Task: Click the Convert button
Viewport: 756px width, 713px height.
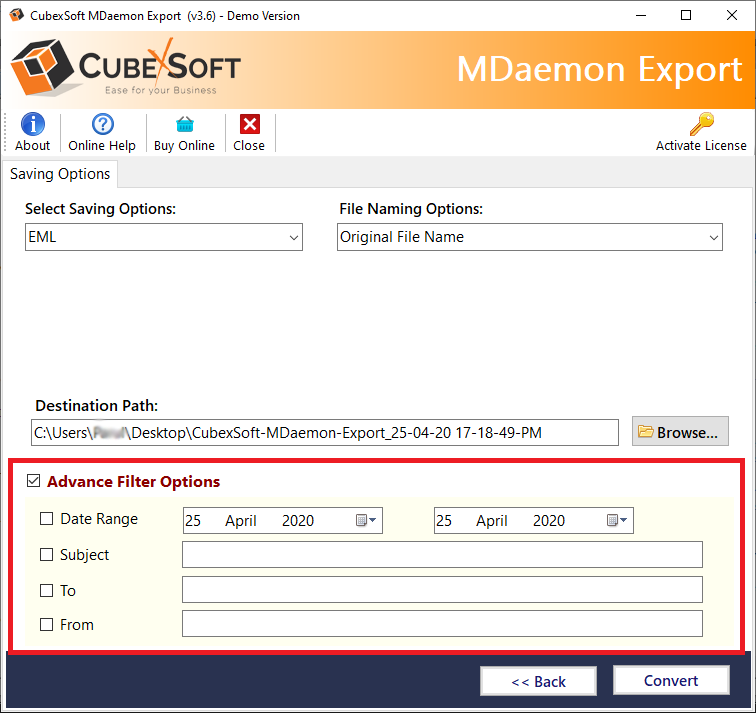Action: [670, 681]
